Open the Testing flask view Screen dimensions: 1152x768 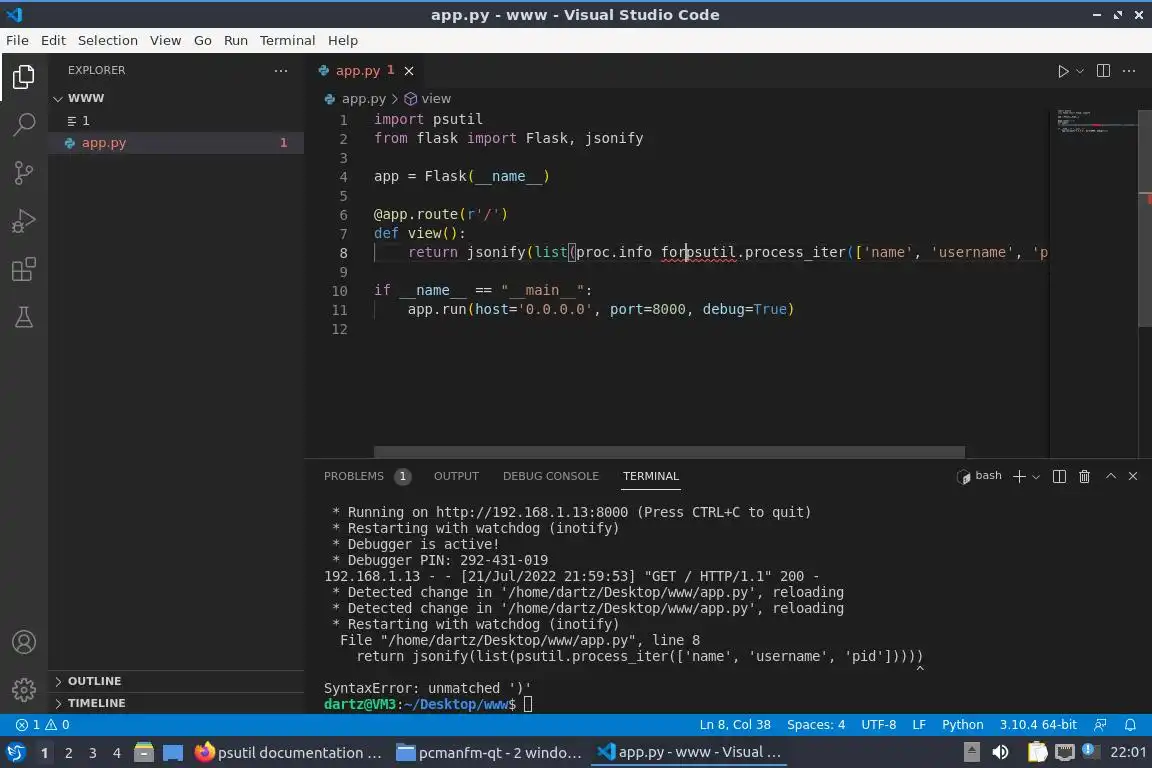(x=24, y=317)
